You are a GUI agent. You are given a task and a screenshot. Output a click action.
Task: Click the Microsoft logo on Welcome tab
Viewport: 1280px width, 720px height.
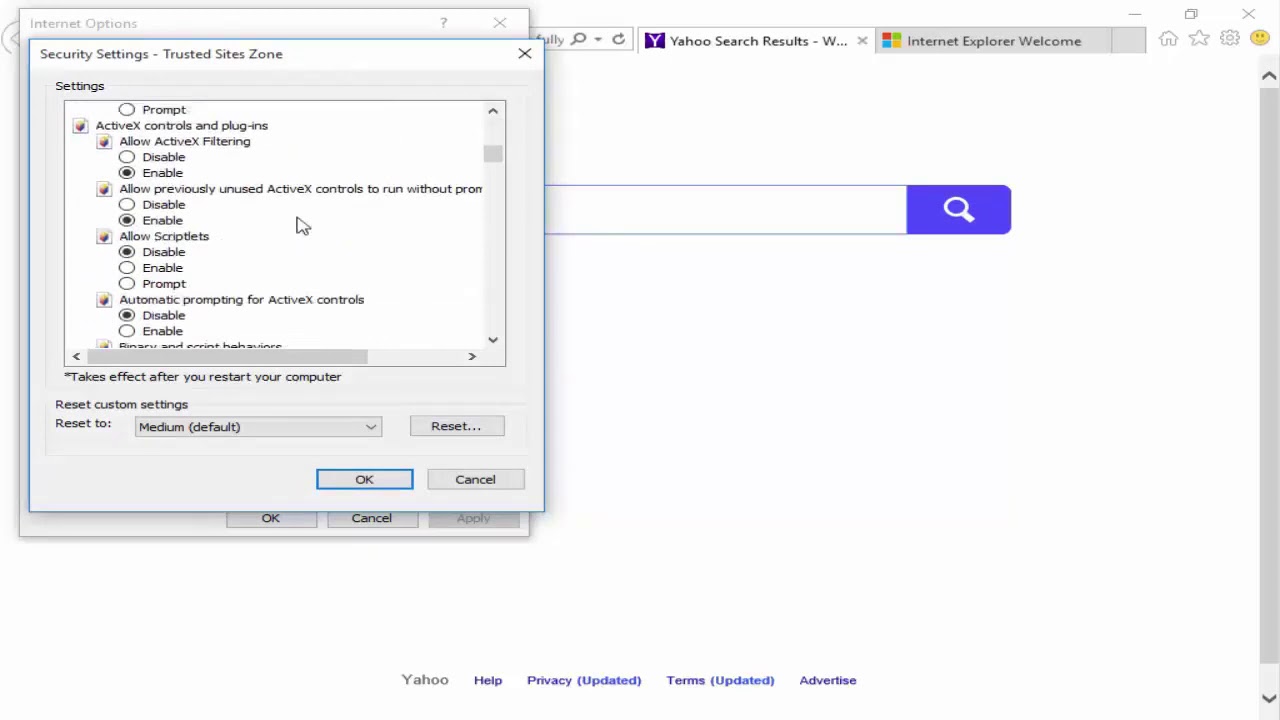coord(891,41)
